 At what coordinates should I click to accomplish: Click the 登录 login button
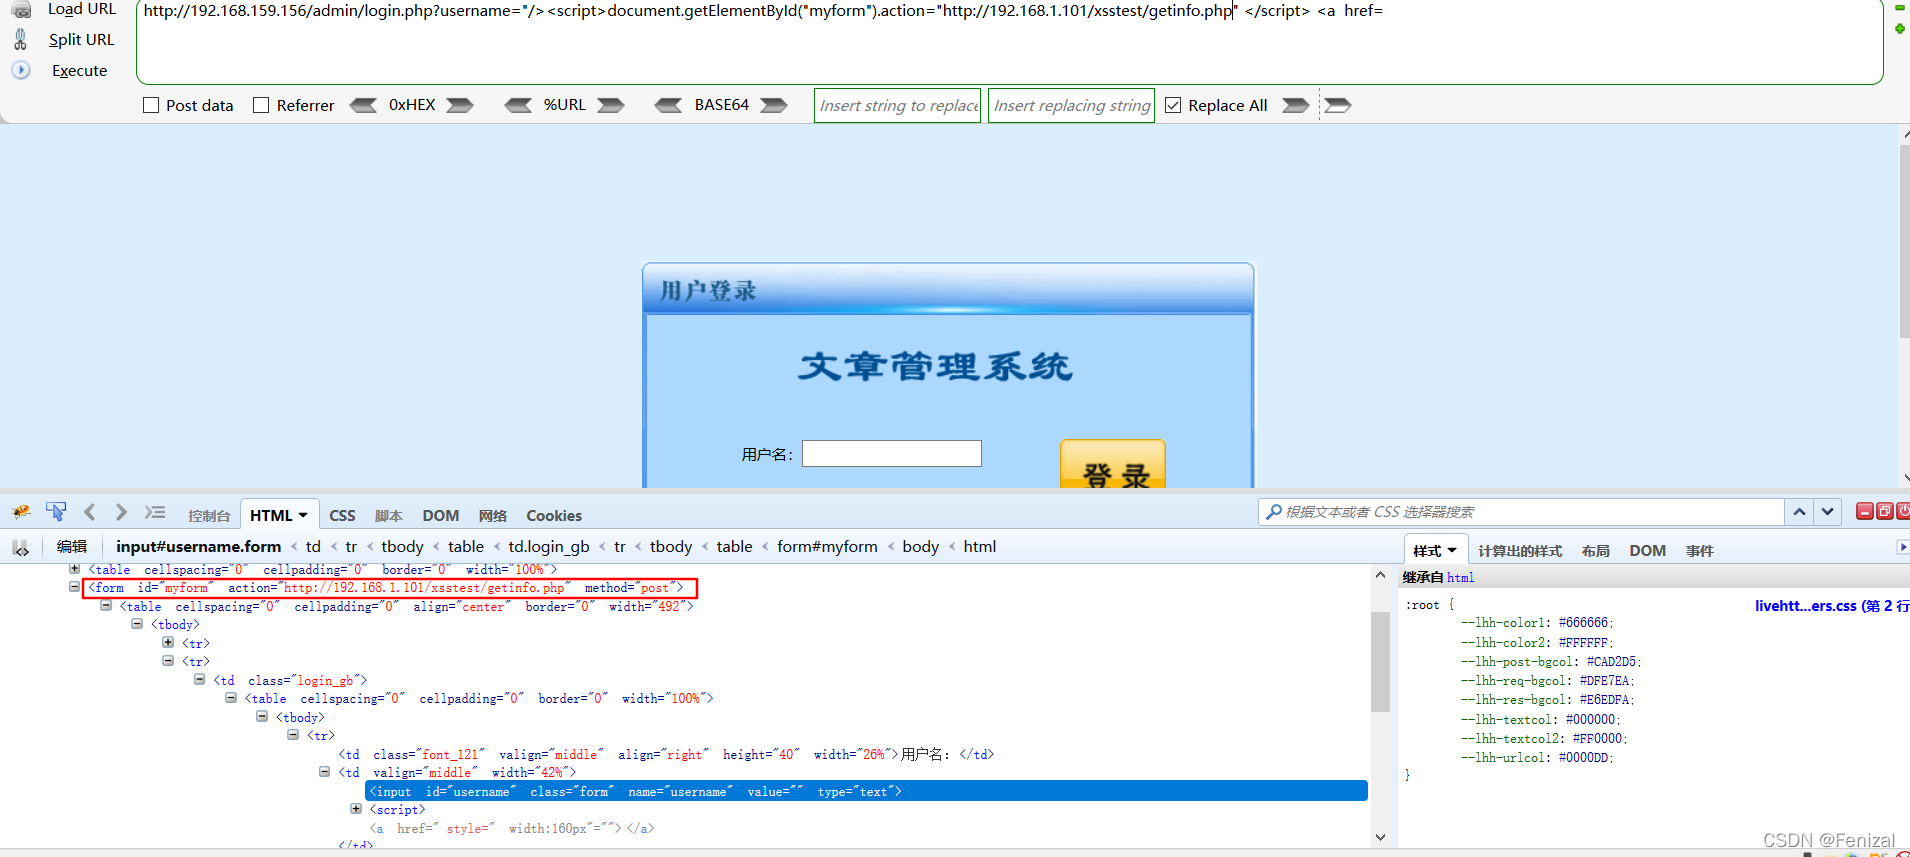[1113, 465]
